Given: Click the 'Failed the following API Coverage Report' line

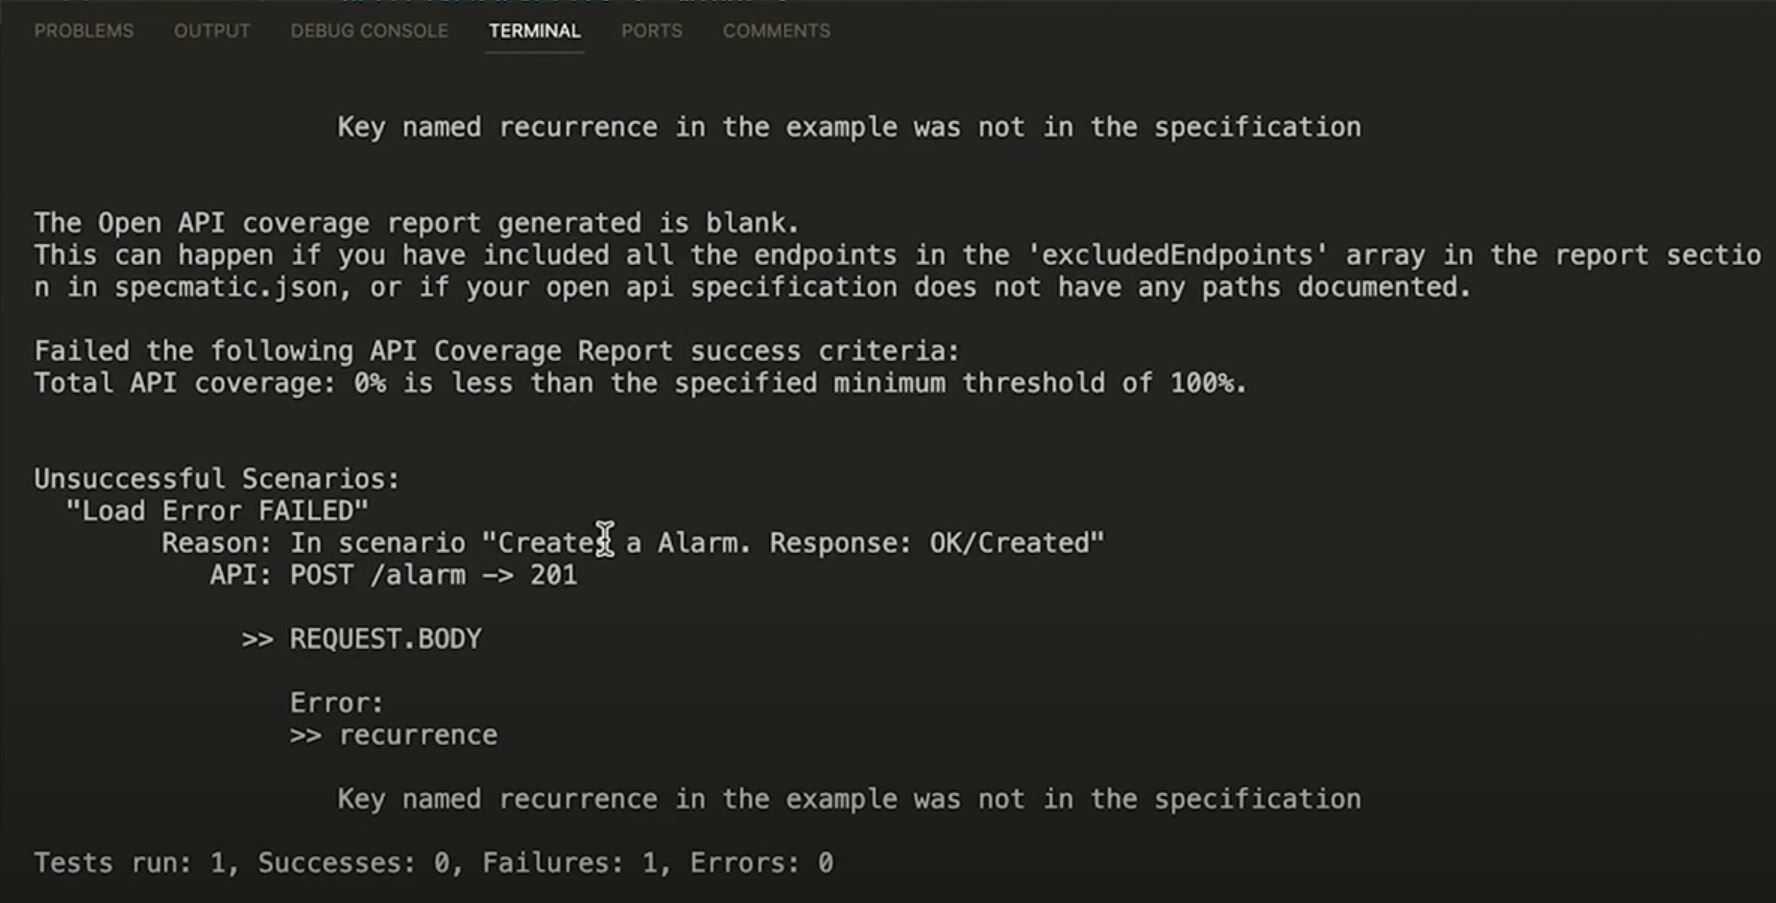Looking at the screenshot, I should tap(496, 351).
